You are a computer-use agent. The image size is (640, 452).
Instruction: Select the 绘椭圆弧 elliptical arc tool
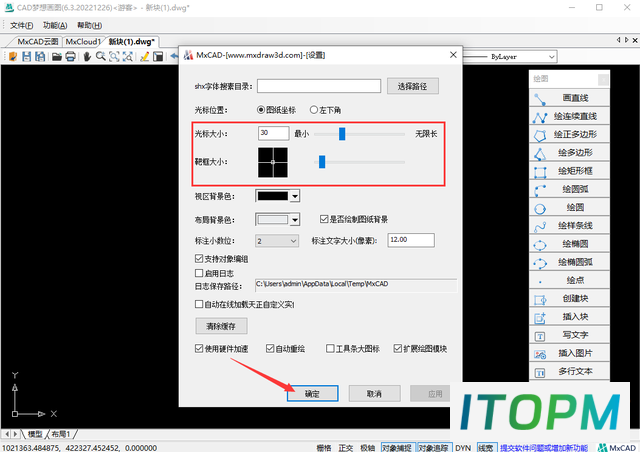[x=569, y=262]
